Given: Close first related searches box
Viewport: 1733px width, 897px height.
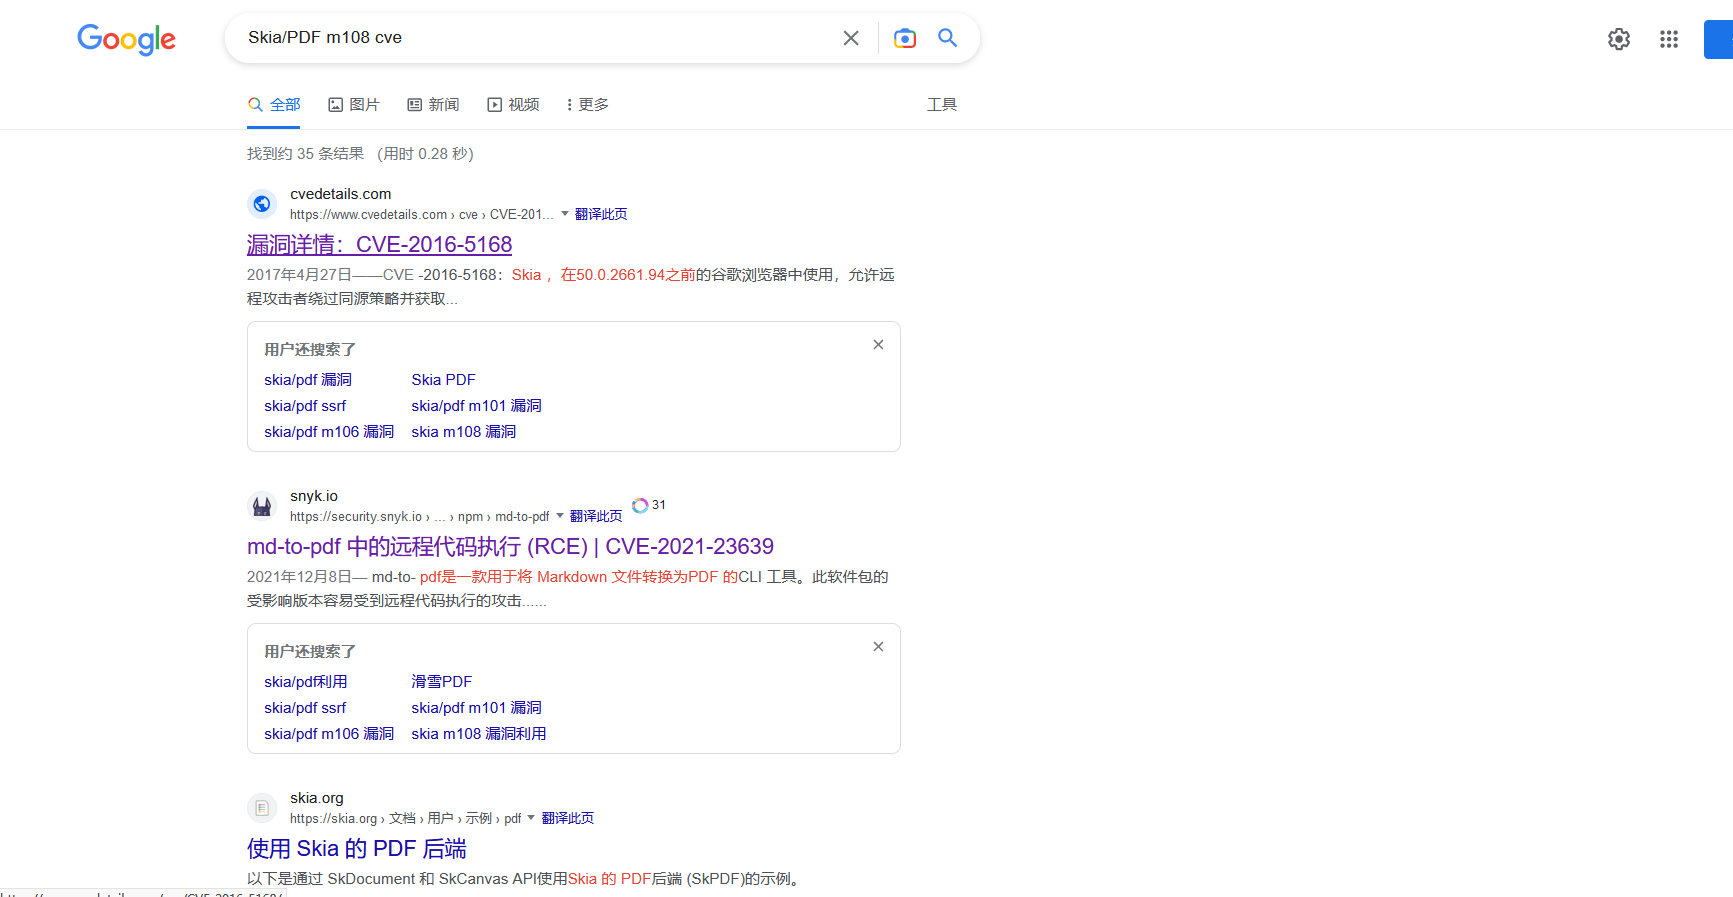Looking at the screenshot, I should coord(878,345).
